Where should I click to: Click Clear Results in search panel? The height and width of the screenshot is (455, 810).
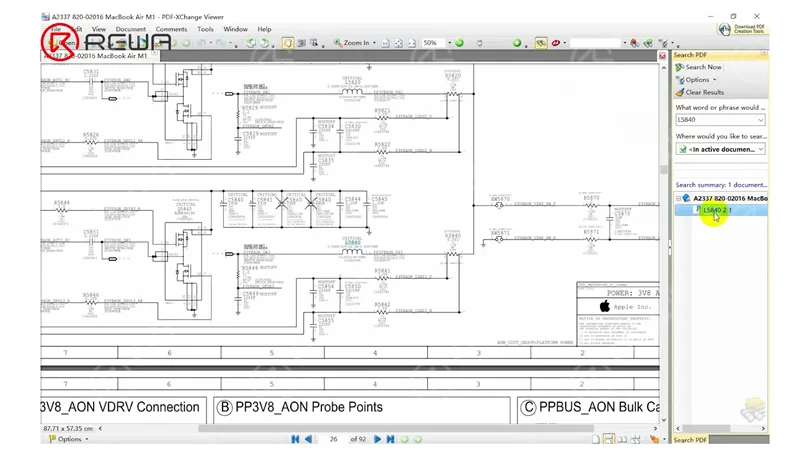pyautogui.click(x=700, y=92)
